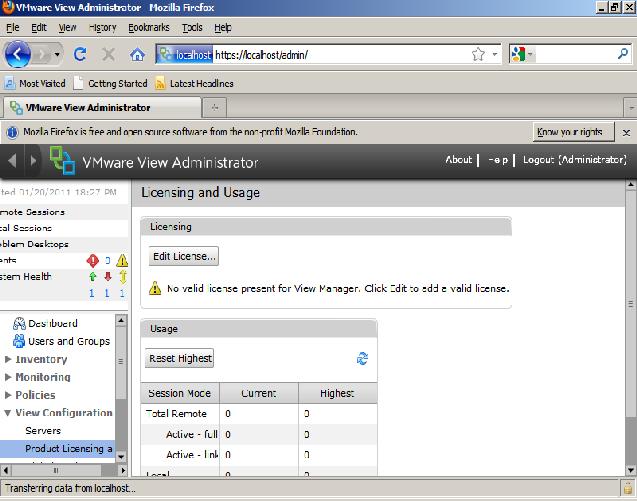This screenshot has width=637, height=501.
Task: Click the navigation tree up scroll arrow
Action: coord(121,321)
